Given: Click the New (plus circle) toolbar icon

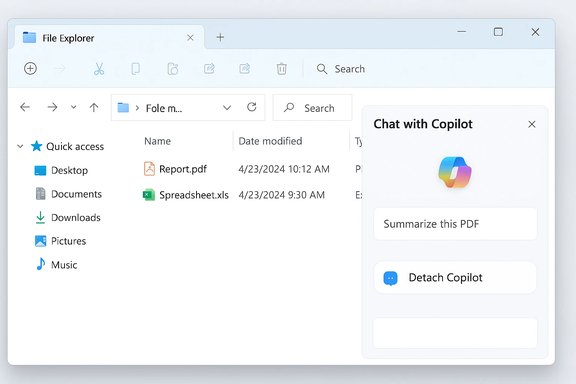Looking at the screenshot, I should tap(30, 68).
